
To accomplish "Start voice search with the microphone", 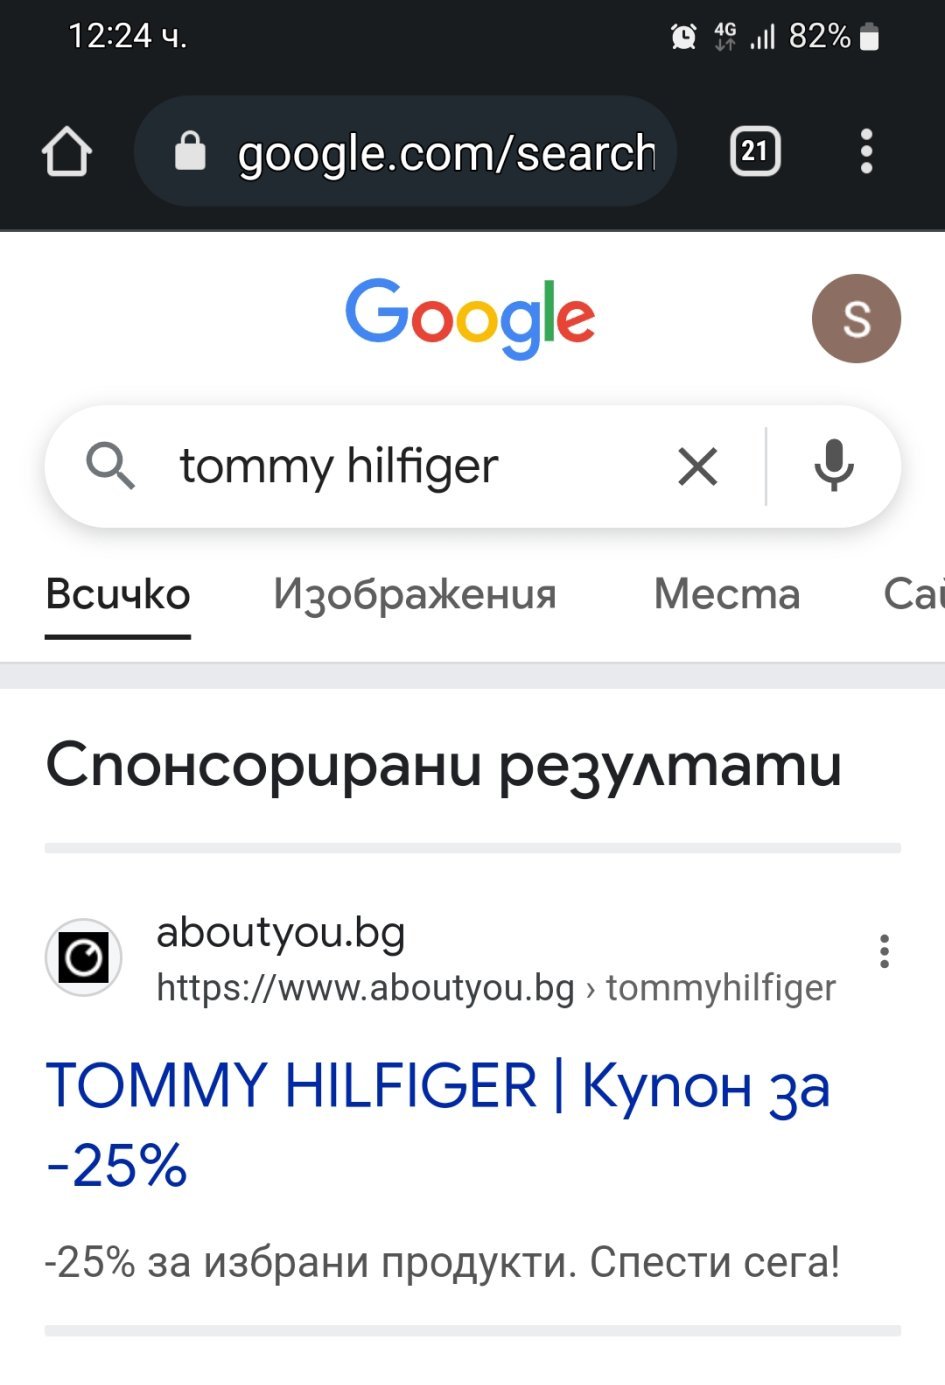I will click(833, 466).
